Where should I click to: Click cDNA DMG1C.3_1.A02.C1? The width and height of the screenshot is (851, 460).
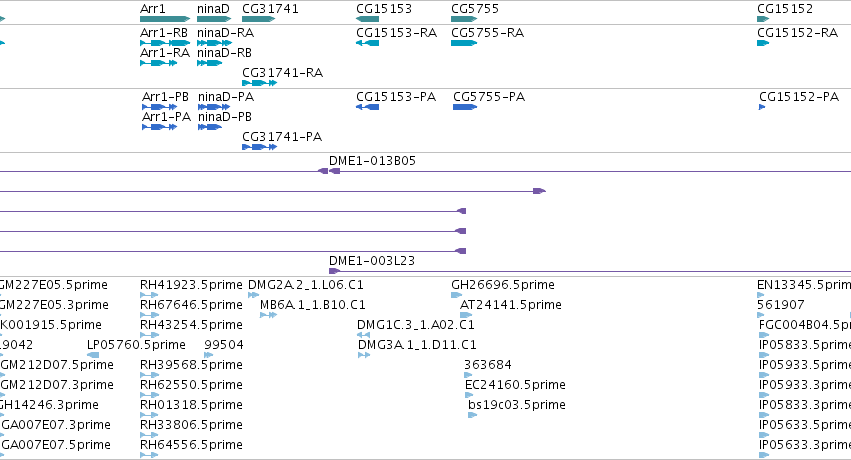pyautogui.click(x=416, y=325)
